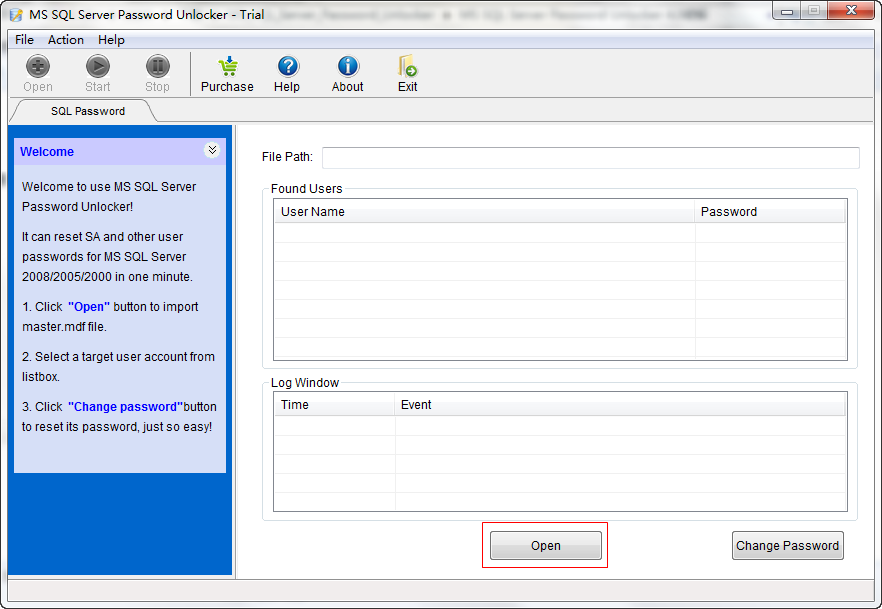882x609 pixels.
Task: Click the Change Password button
Action: pyautogui.click(x=788, y=545)
